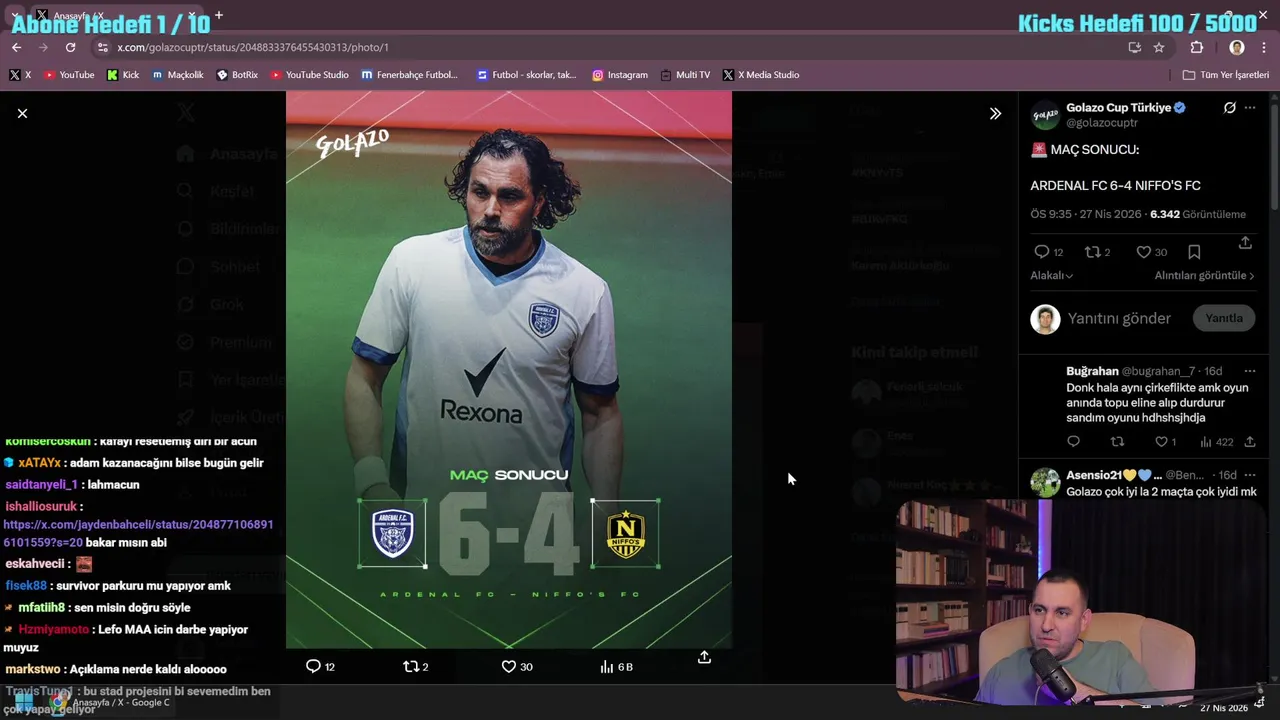The height and width of the screenshot is (720, 1280).
Task: Open the Maçkolik bookmark
Action: click(x=177, y=75)
